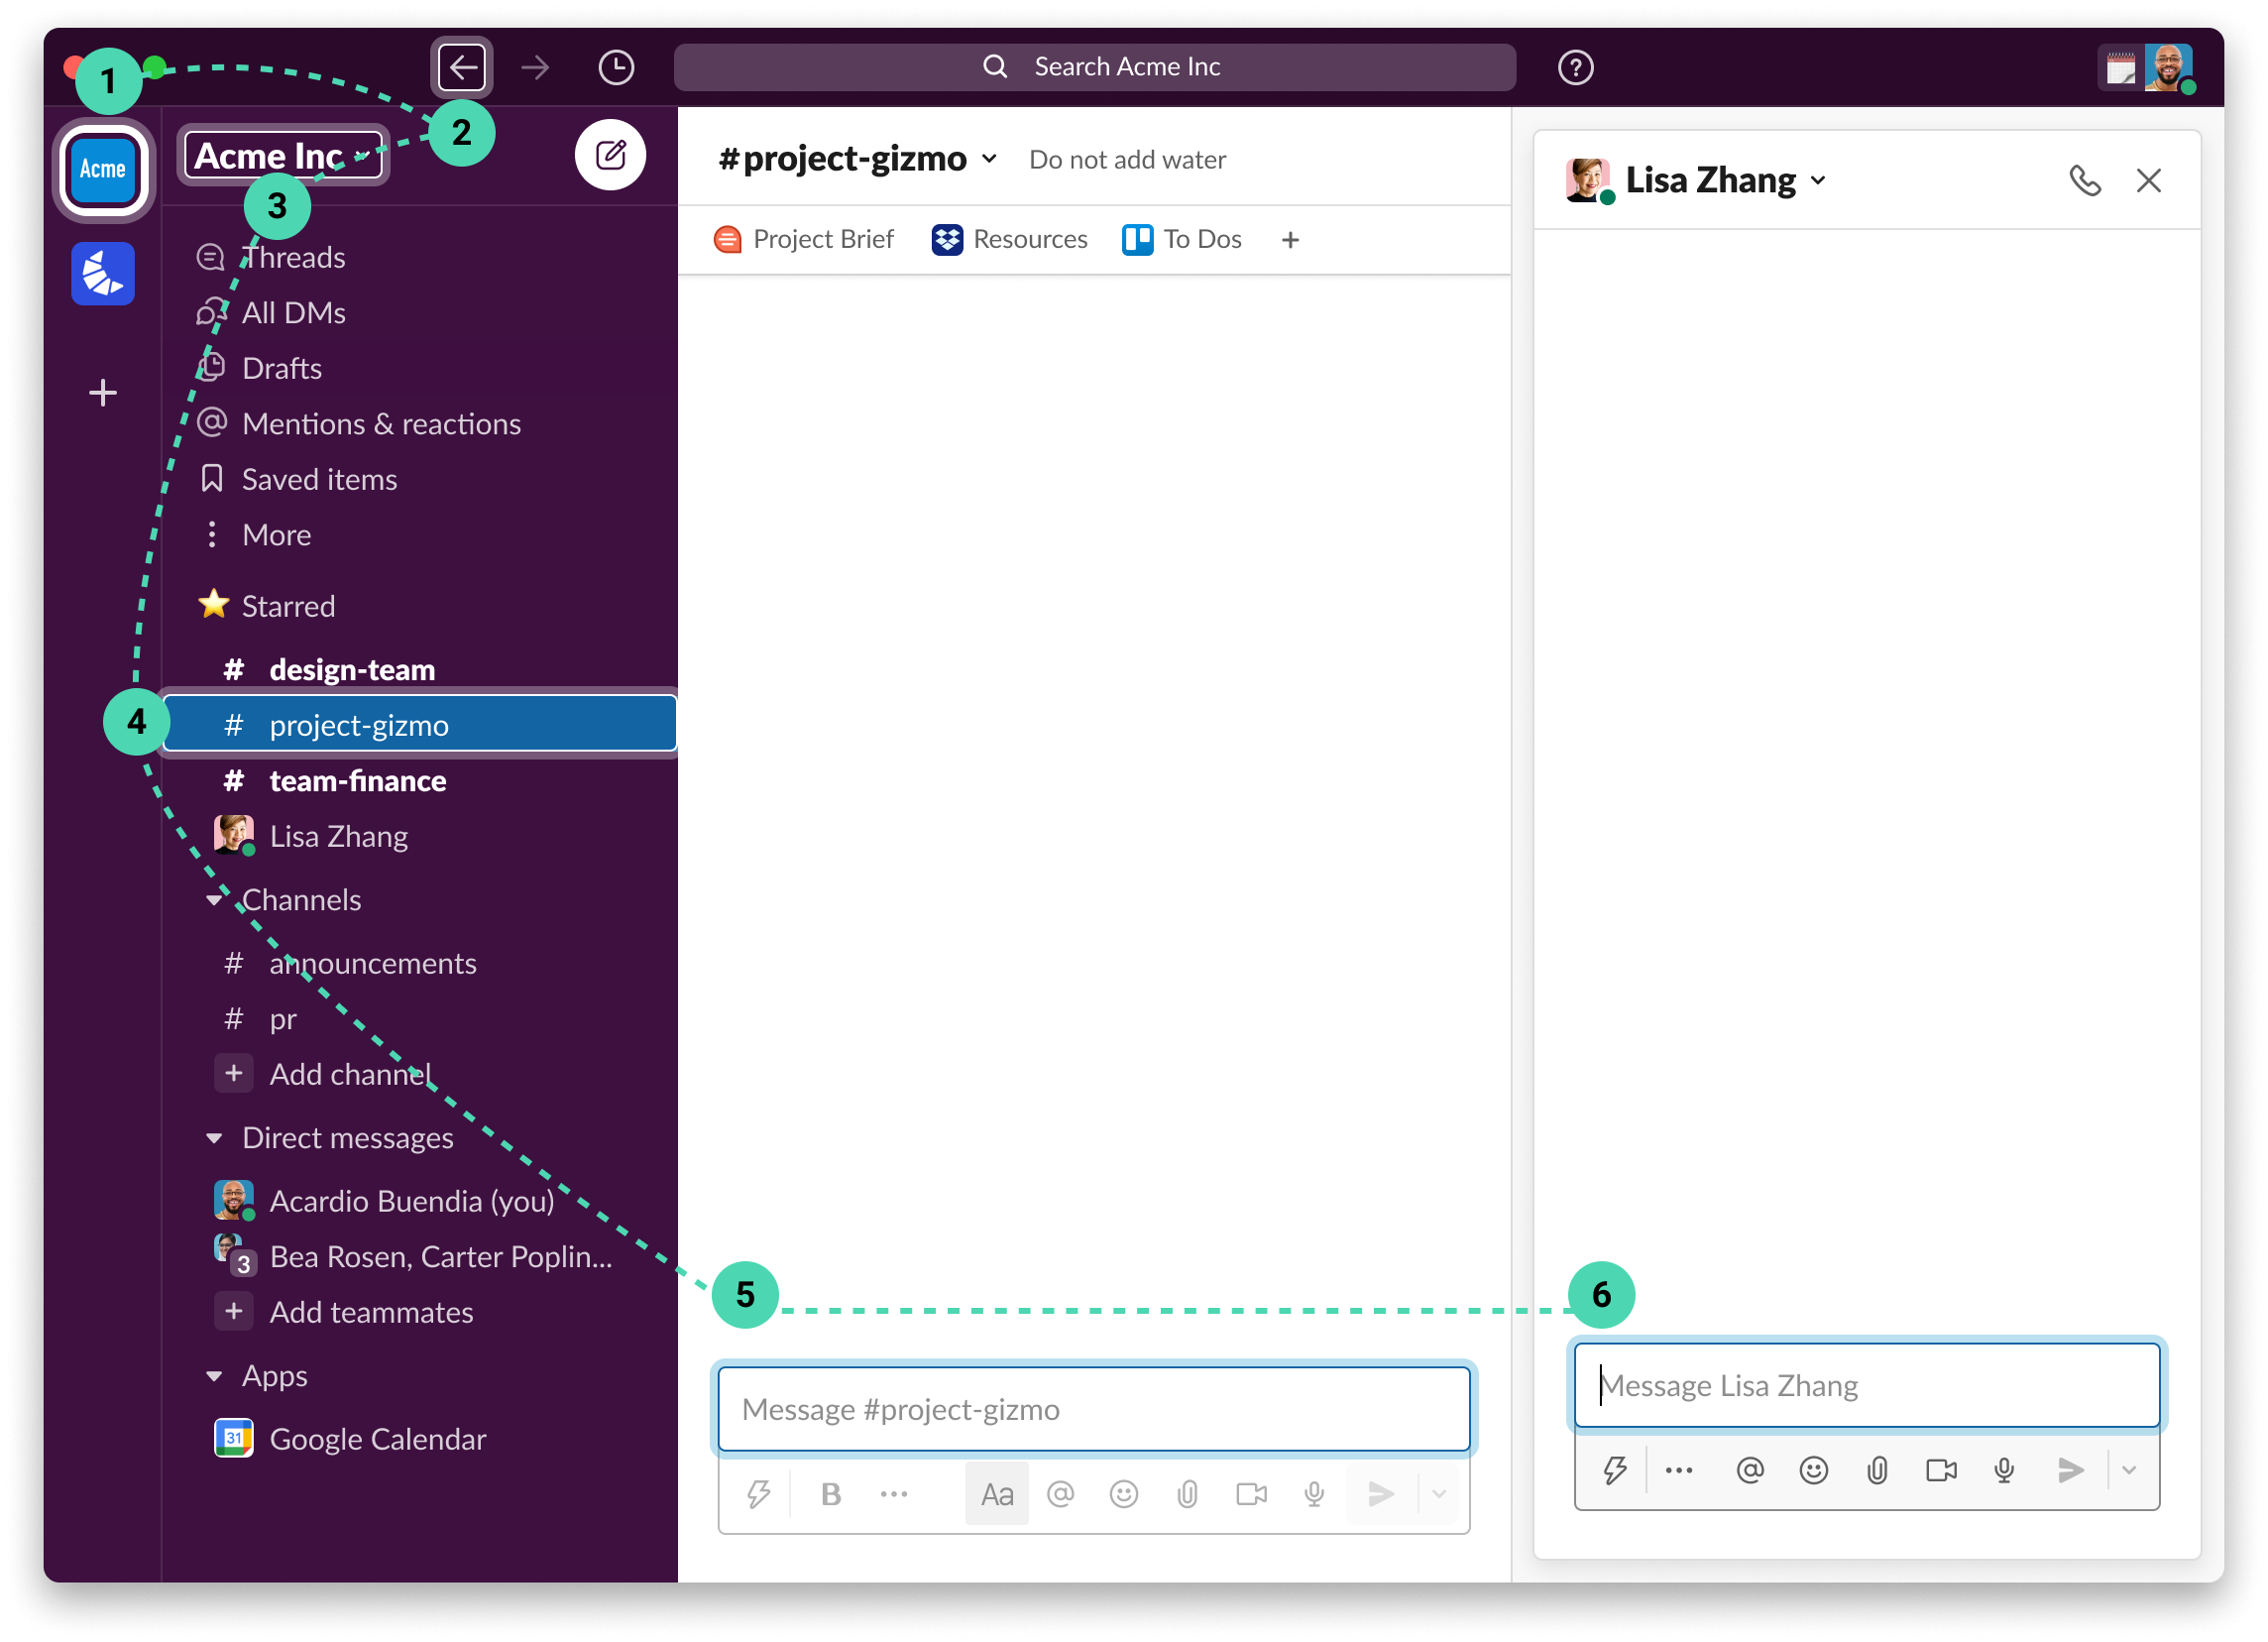
Task: Click the close icon on Lisa Zhang panel
Action: tap(2150, 179)
